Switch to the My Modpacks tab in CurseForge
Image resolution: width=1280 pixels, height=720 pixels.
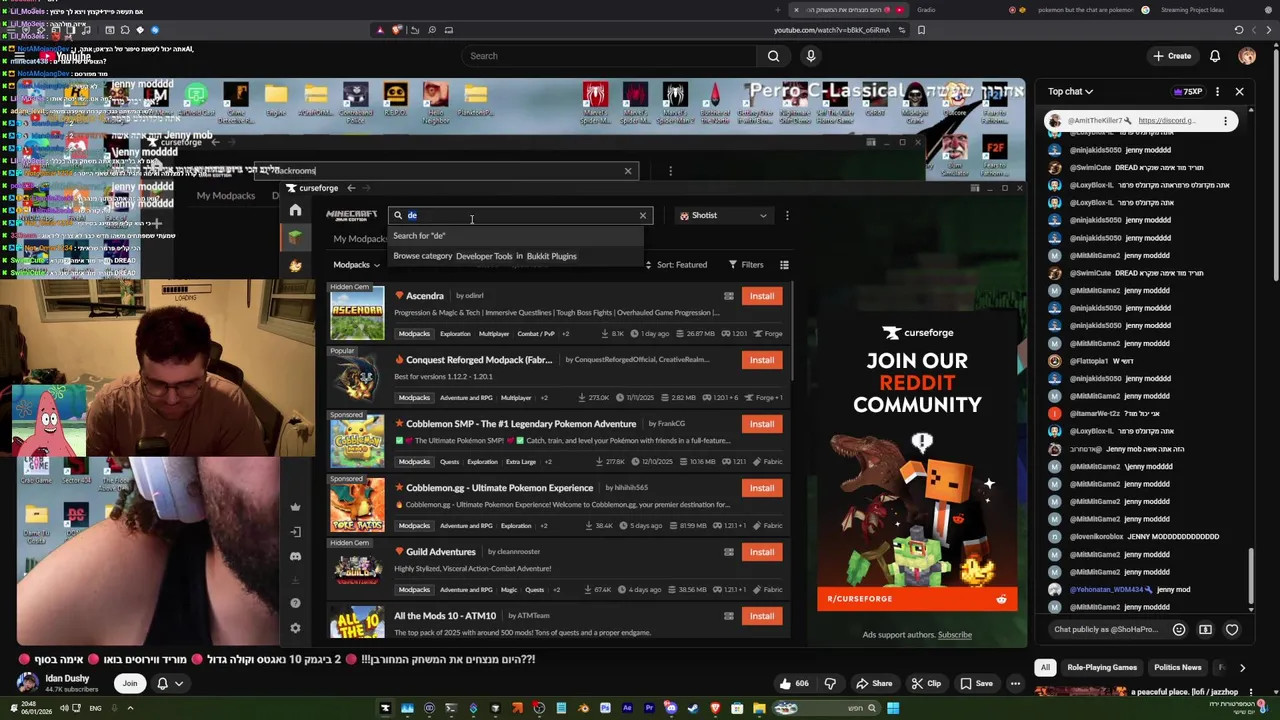(x=359, y=239)
